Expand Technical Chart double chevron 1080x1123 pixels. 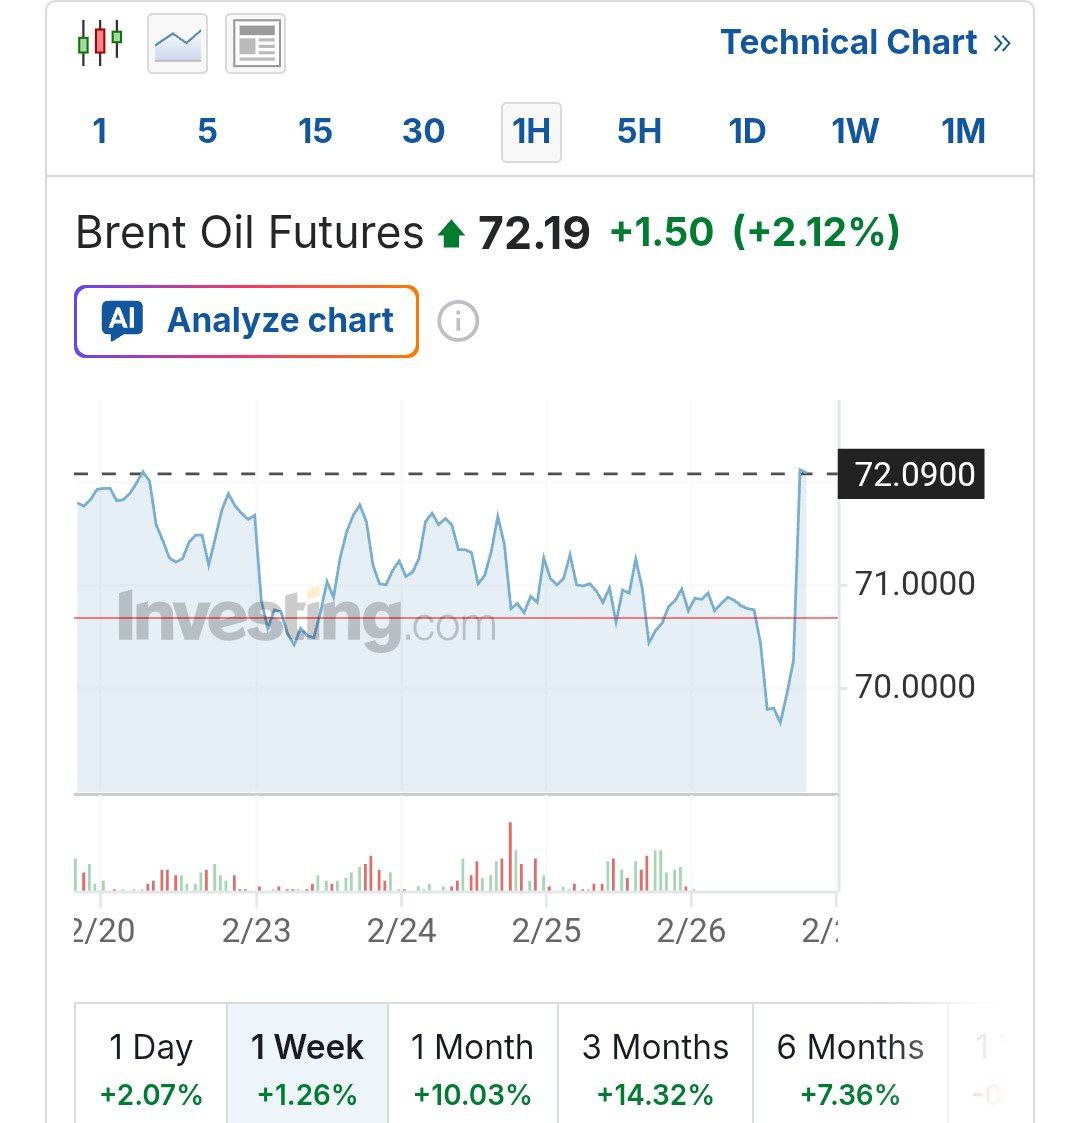[x=1002, y=43]
